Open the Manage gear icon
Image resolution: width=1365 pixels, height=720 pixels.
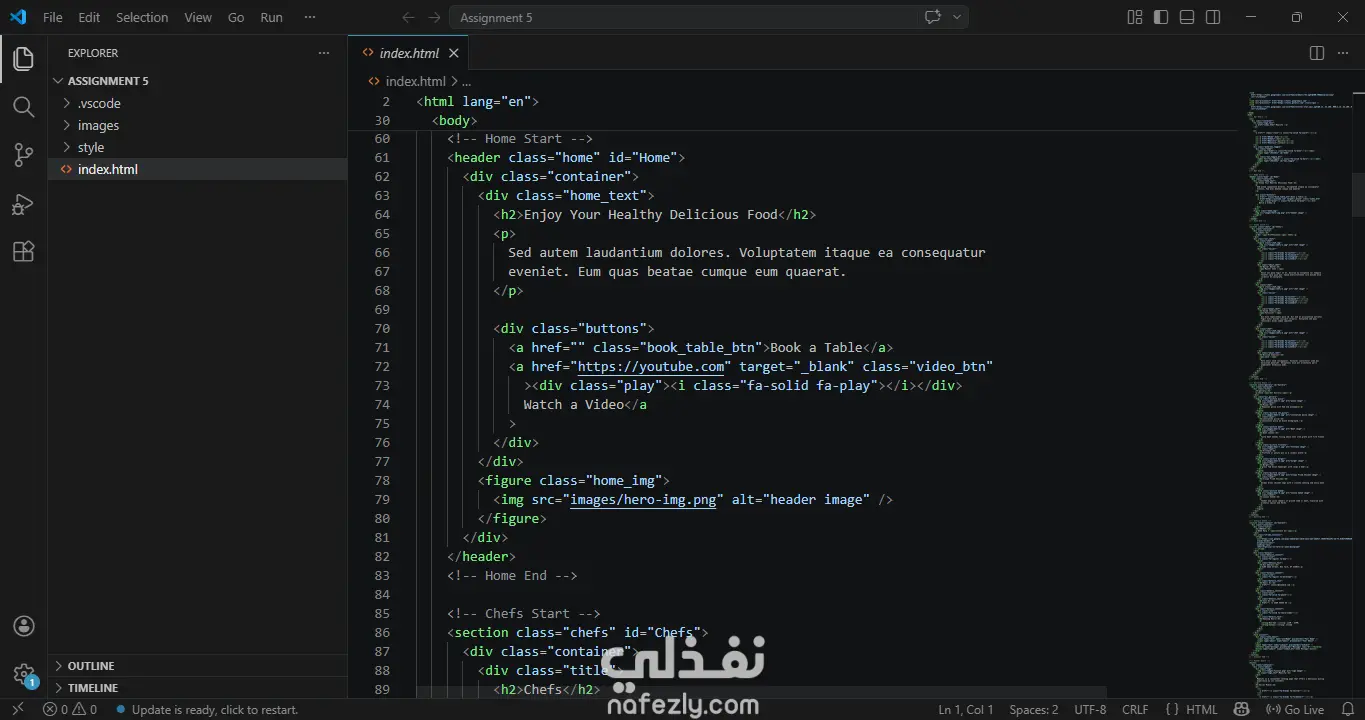[x=24, y=674]
